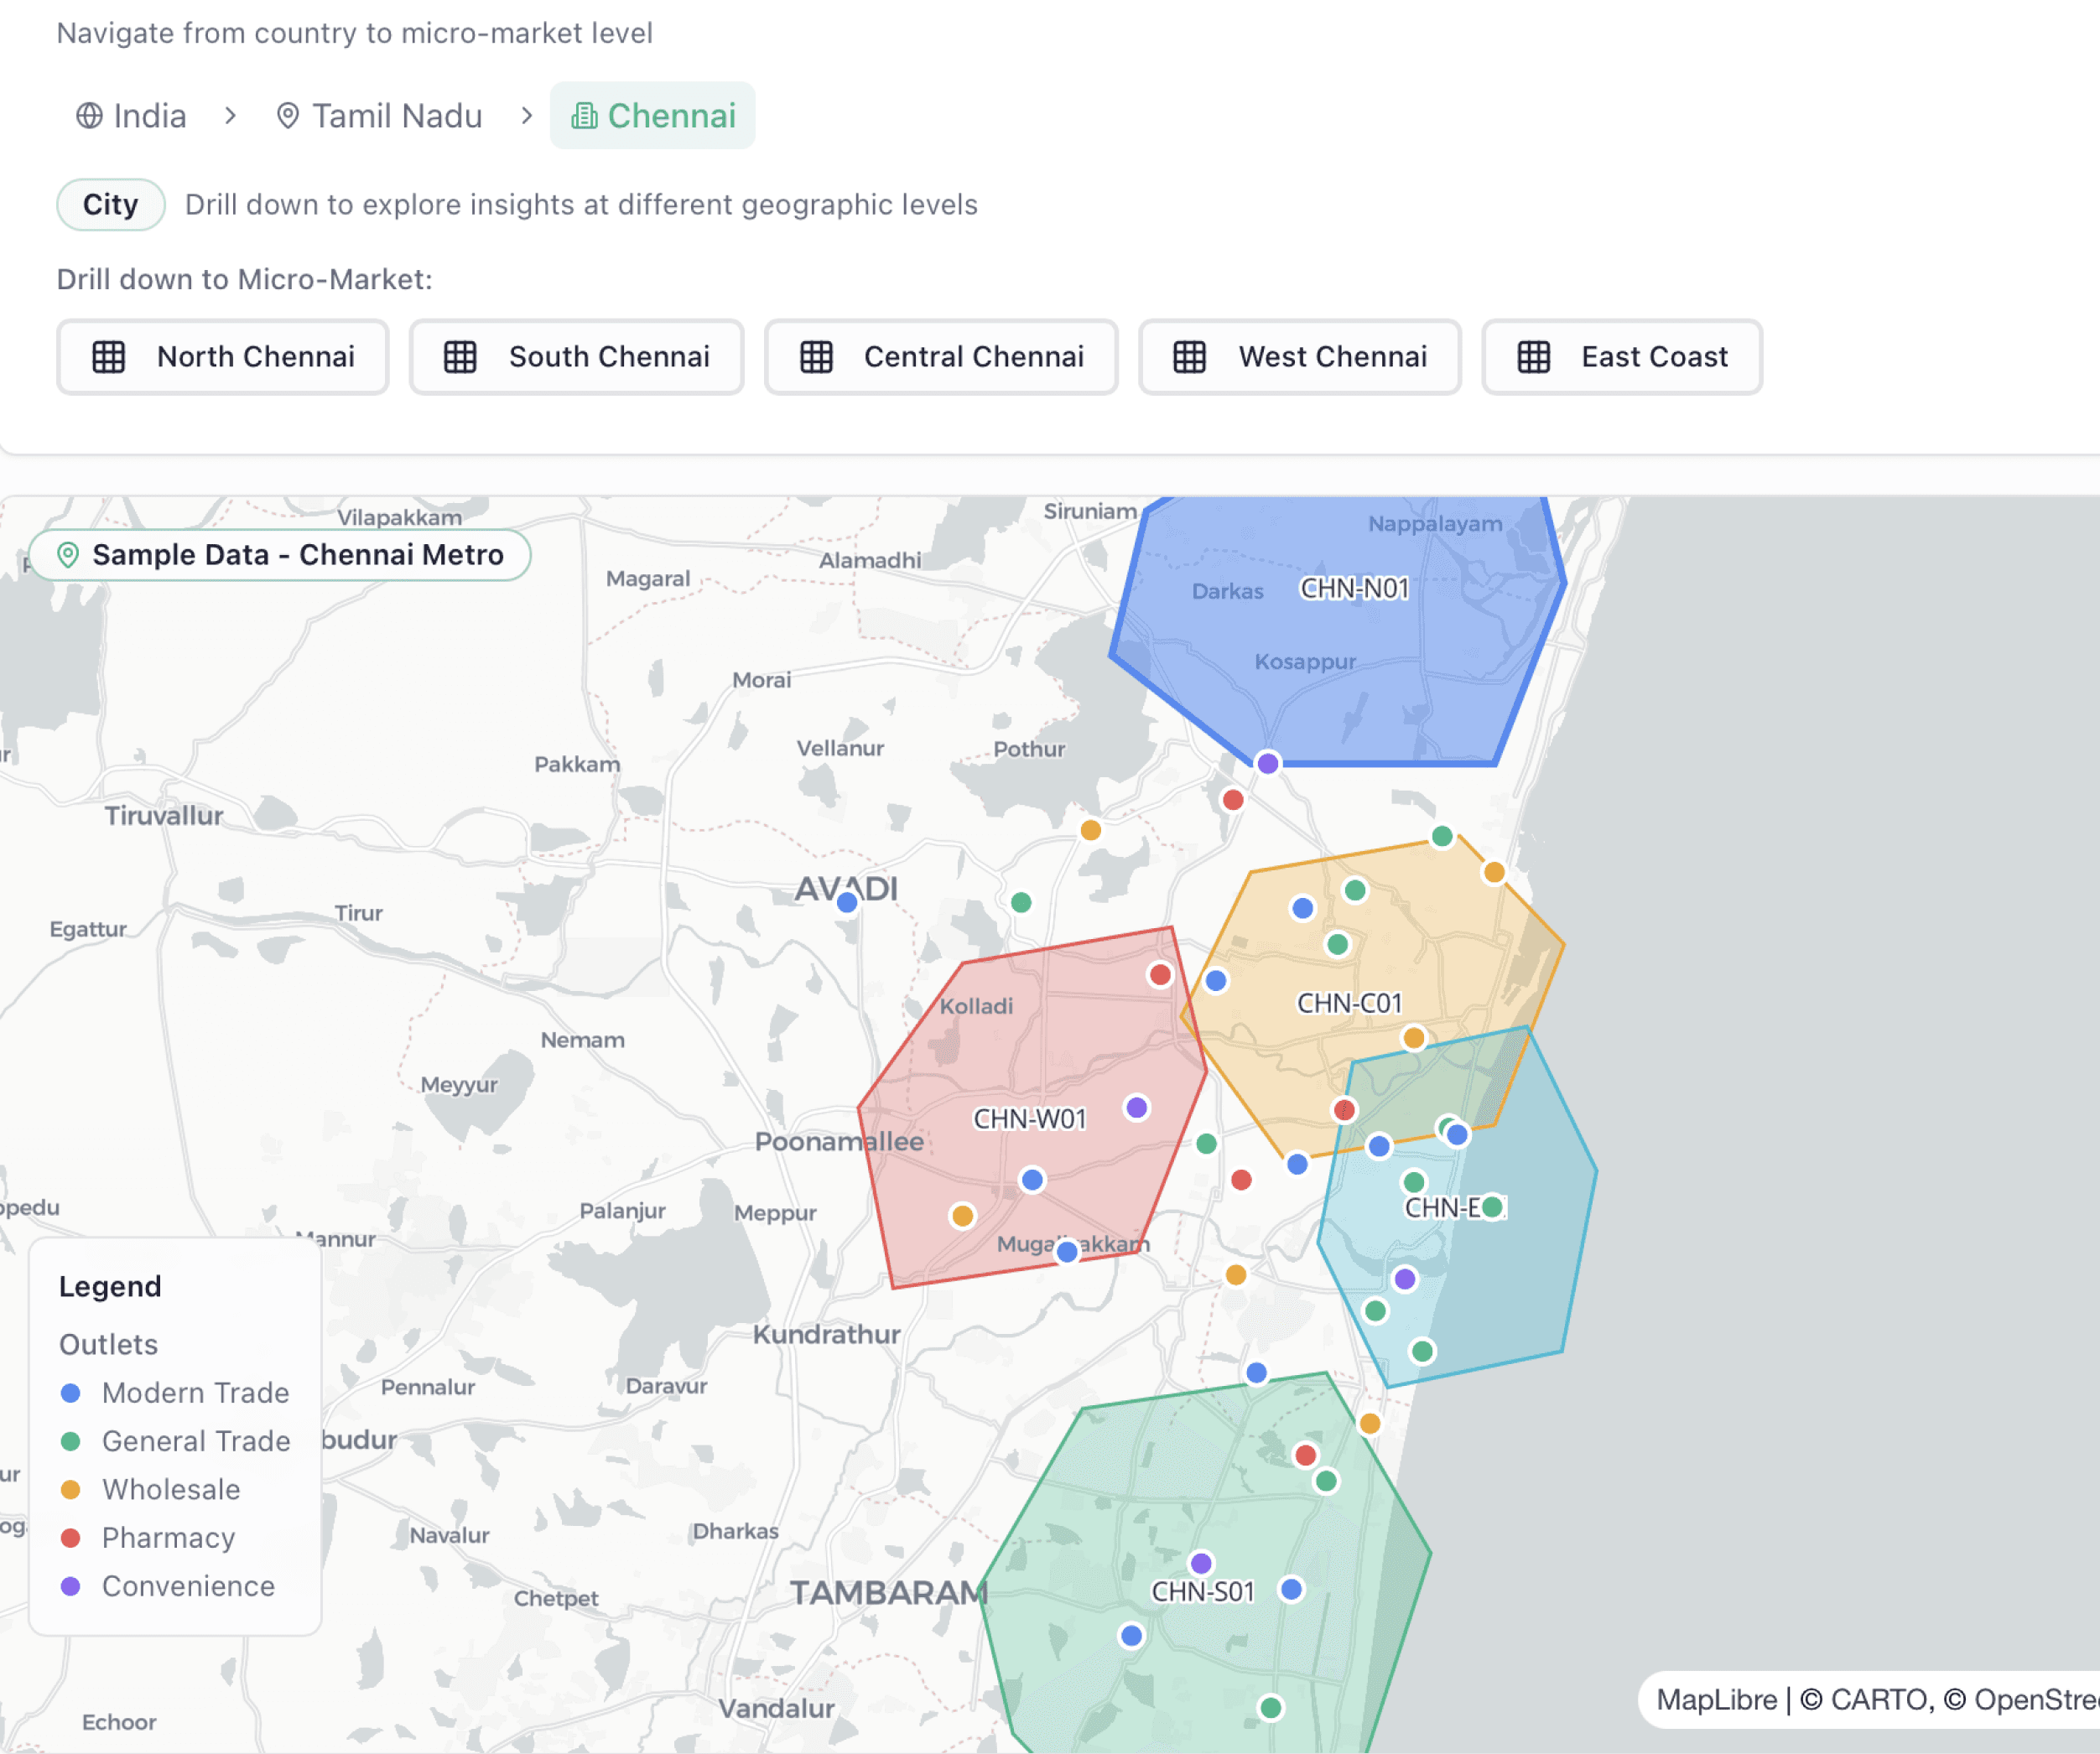Click the globe icon beside India
2100x1754 pixels.
pos(89,116)
